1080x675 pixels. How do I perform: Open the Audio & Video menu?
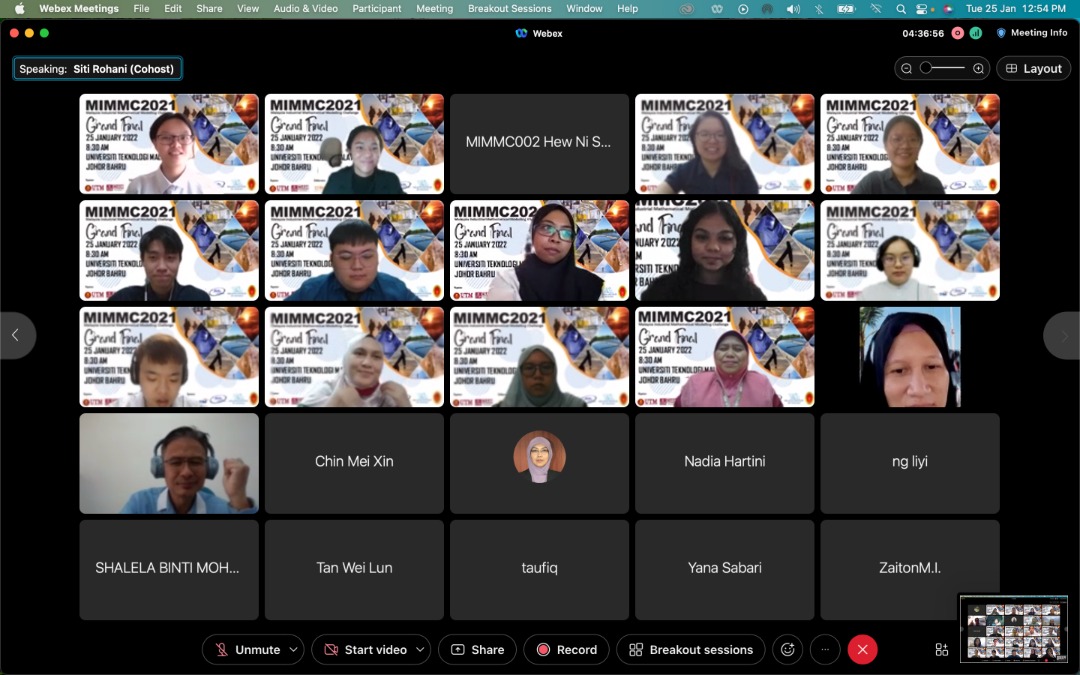click(x=305, y=9)
